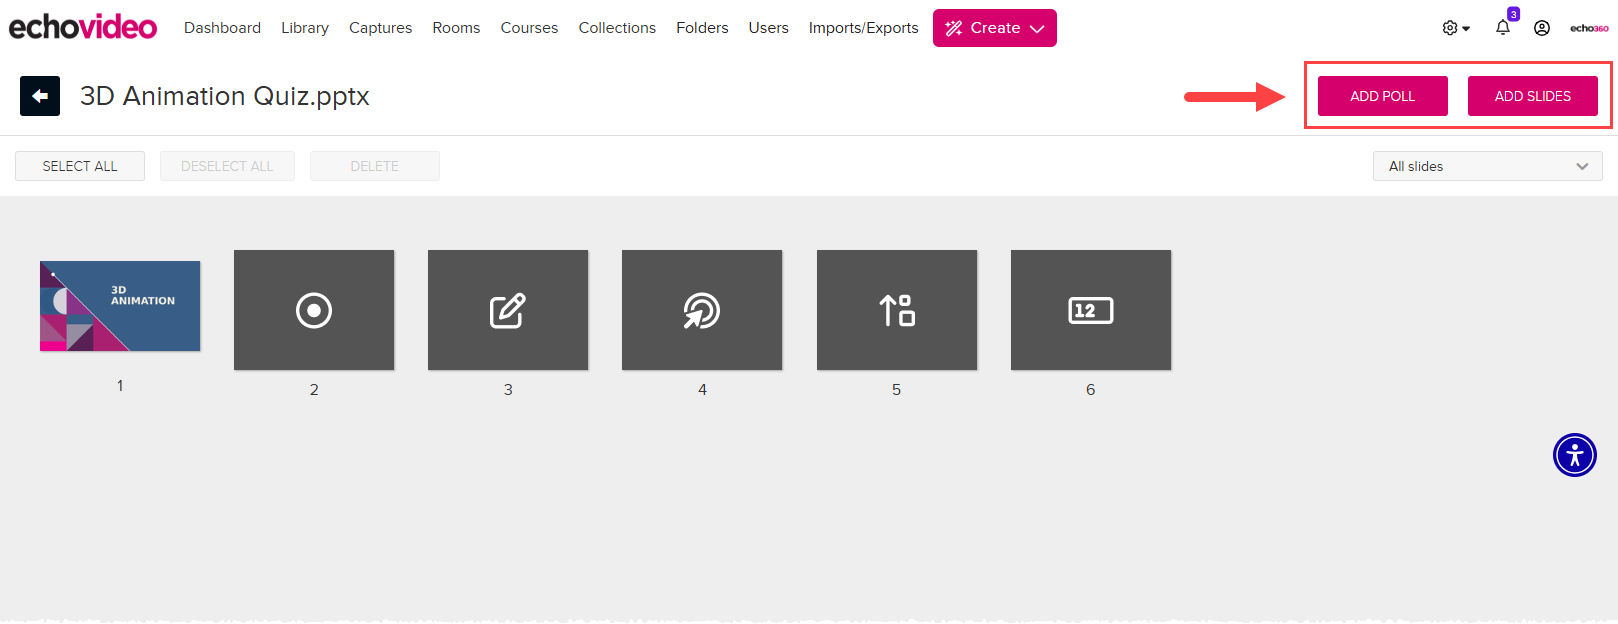The image size is (1618, 624).
Task: Select the short answer poll slide 3
Action: [x=508, y=310]
